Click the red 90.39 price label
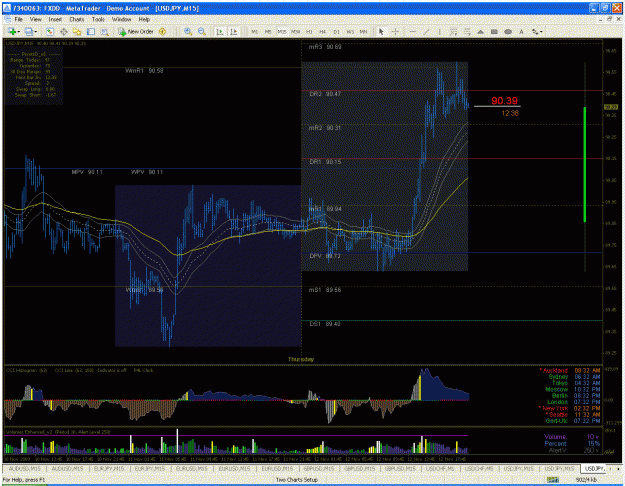The height and width of the screenshot is (486, 625). (x=504, y=100)
